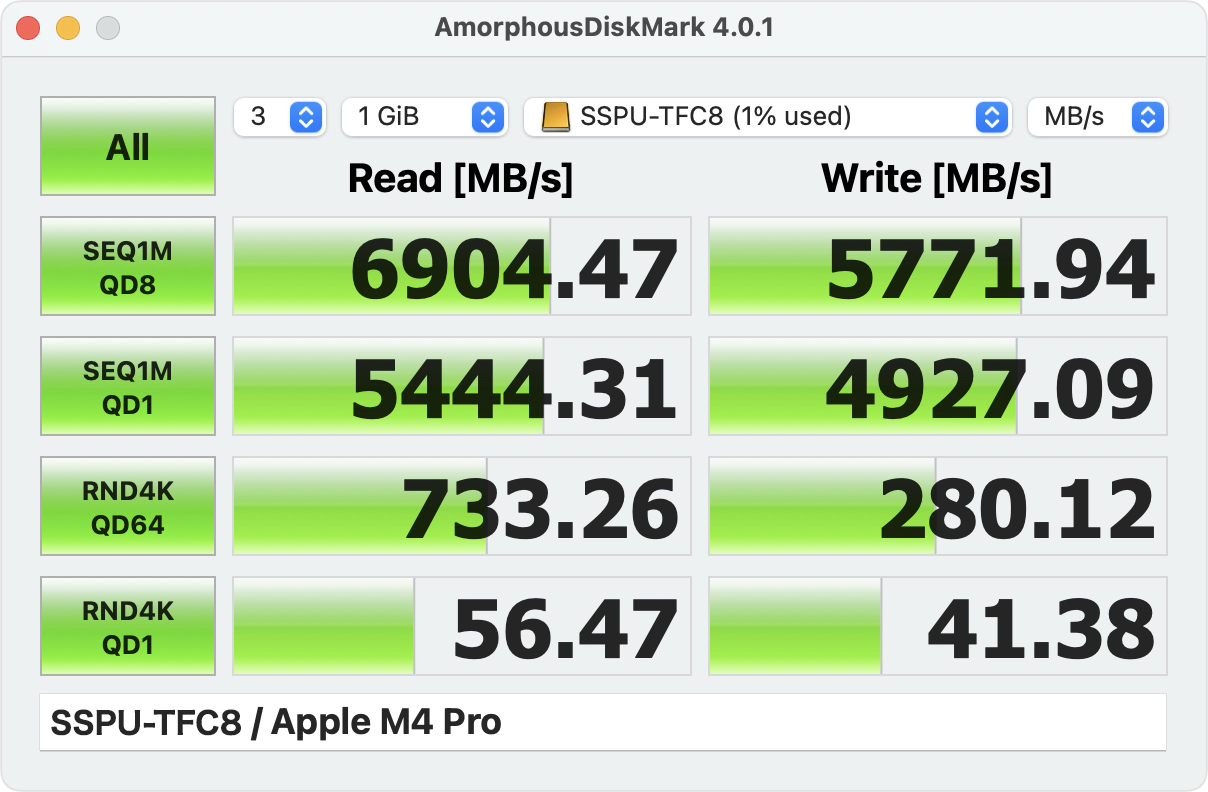This screenshot has width=1208, height=792.
Task: Change the MB/s unit dropdown
Action: click(1097, 117)
